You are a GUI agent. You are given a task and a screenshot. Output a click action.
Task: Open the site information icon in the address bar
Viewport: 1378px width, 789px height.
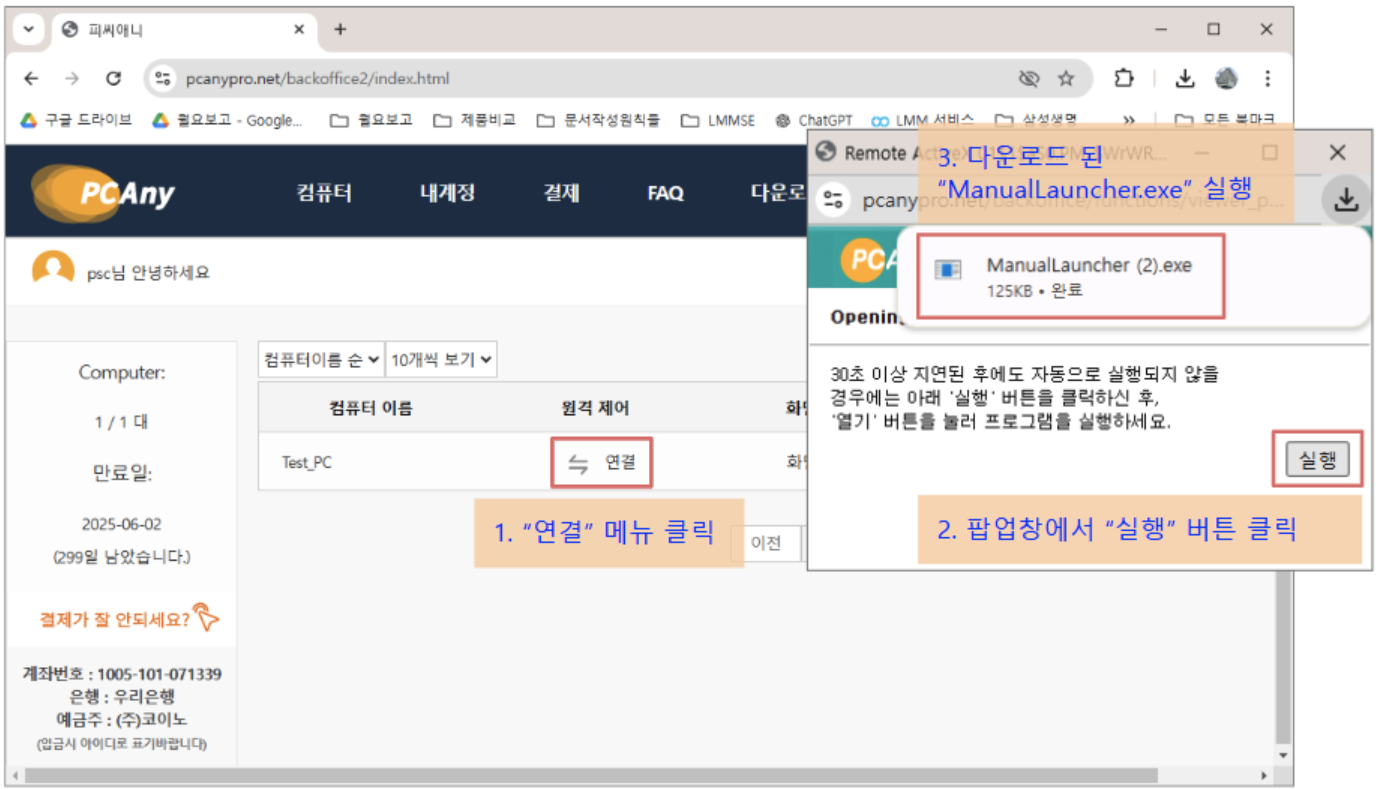164,78
